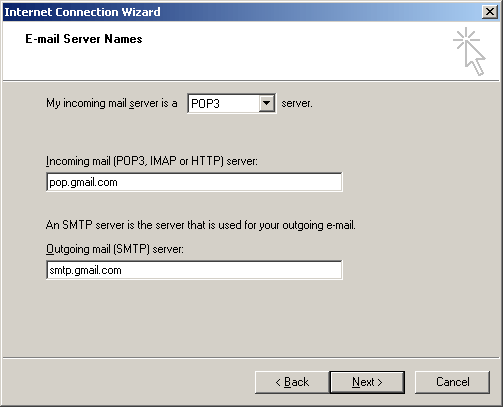Click the 'Incoming mail (POP3, IMAP or HTTP) server' label

(x=152, y=161)
